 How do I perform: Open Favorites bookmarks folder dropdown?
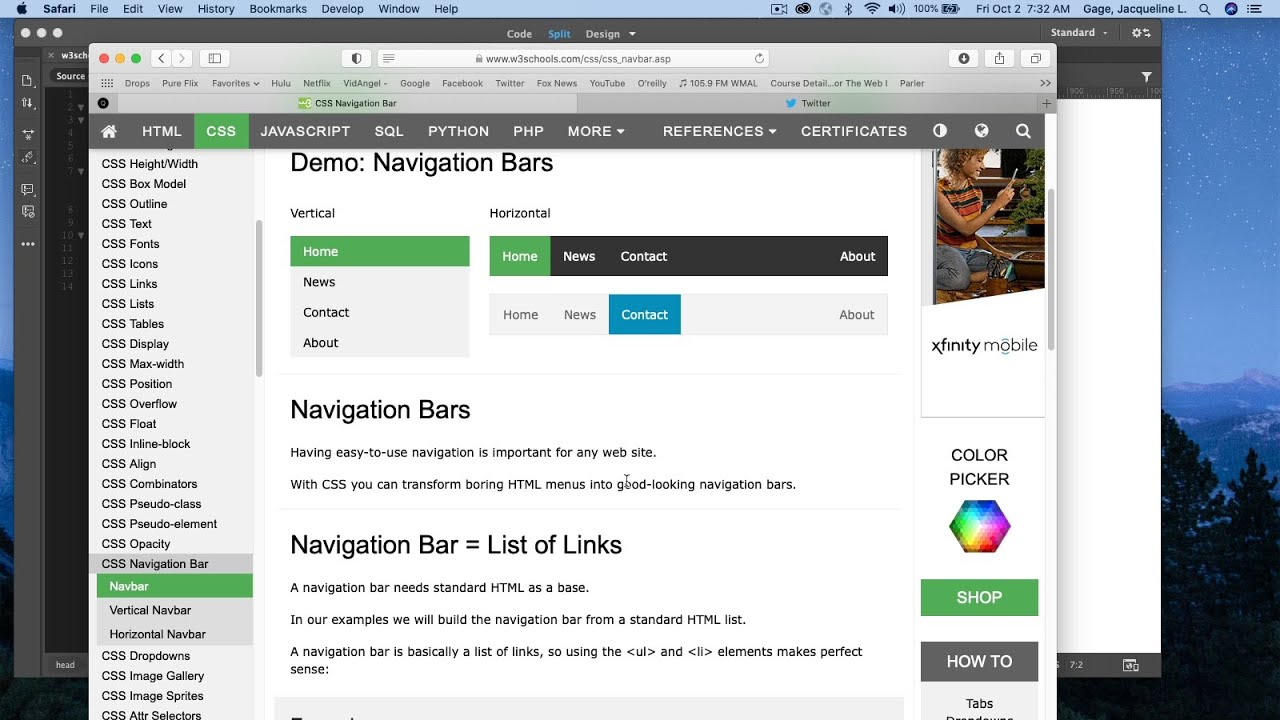(x=235, y=84)
